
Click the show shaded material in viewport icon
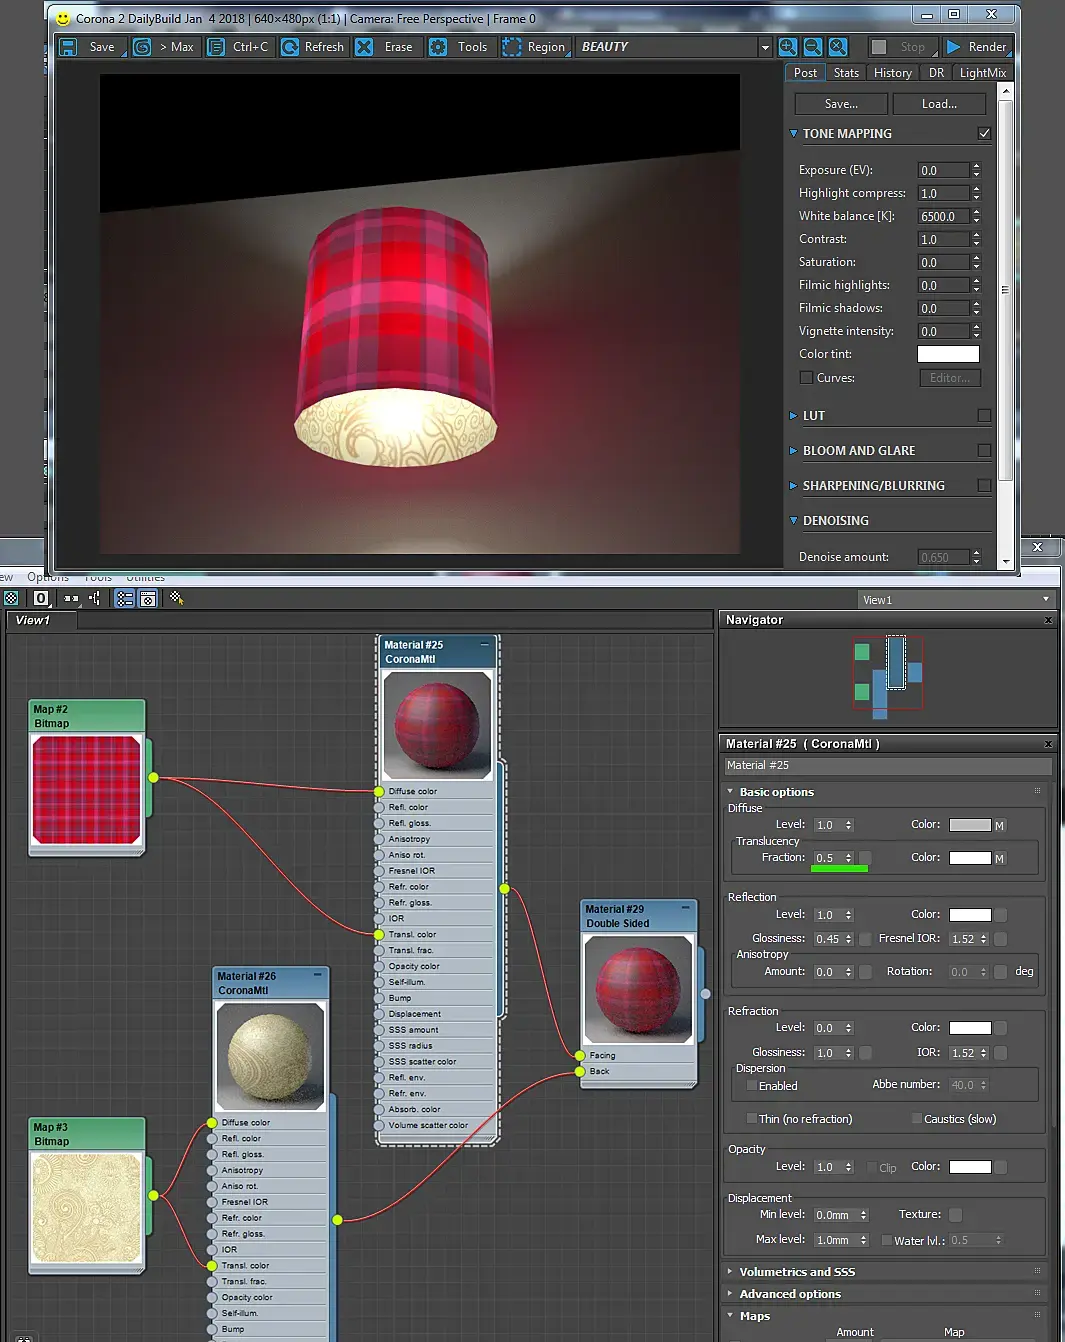[11, 598]
